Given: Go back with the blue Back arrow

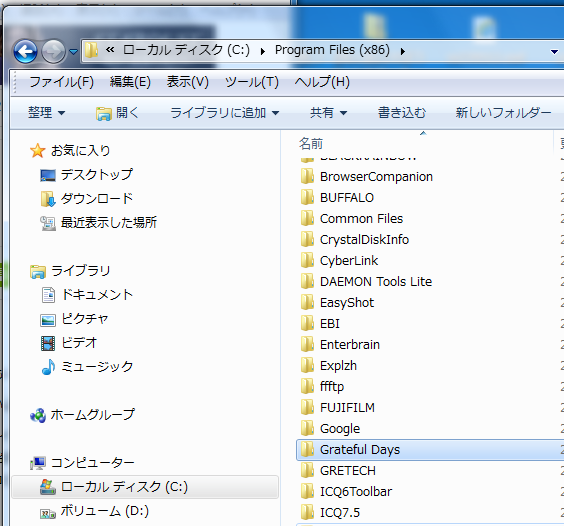Looking at the screenshot, I should click(25, 51).
